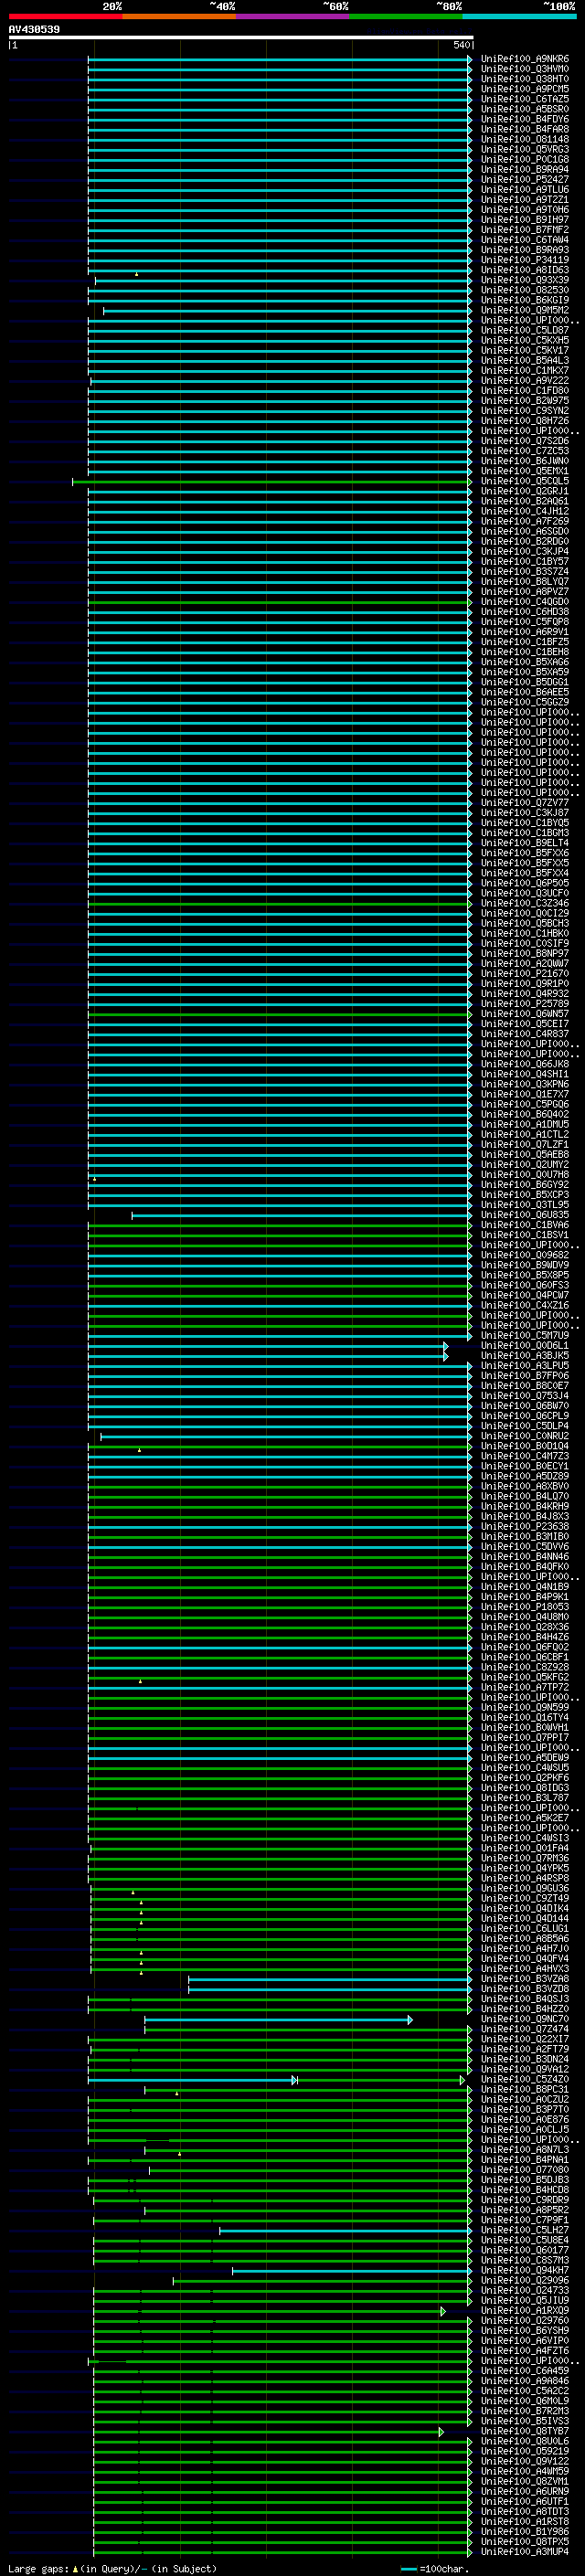The height and width of the screenshot is (2576, 585).
Task: Click UniRef100_B8PC31 entry
Action: (525, 2089)
